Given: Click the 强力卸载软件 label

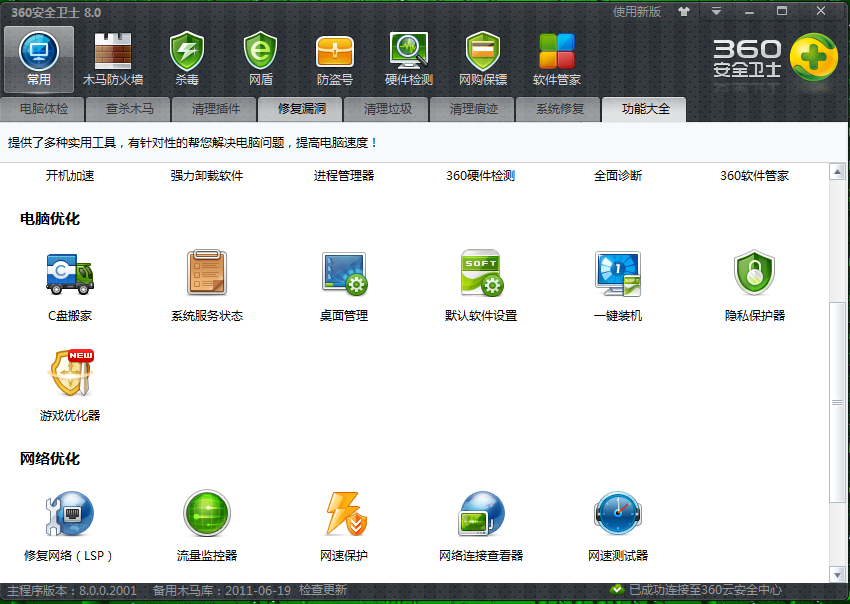Looking at the screenshot, I should tap(207, 176).
